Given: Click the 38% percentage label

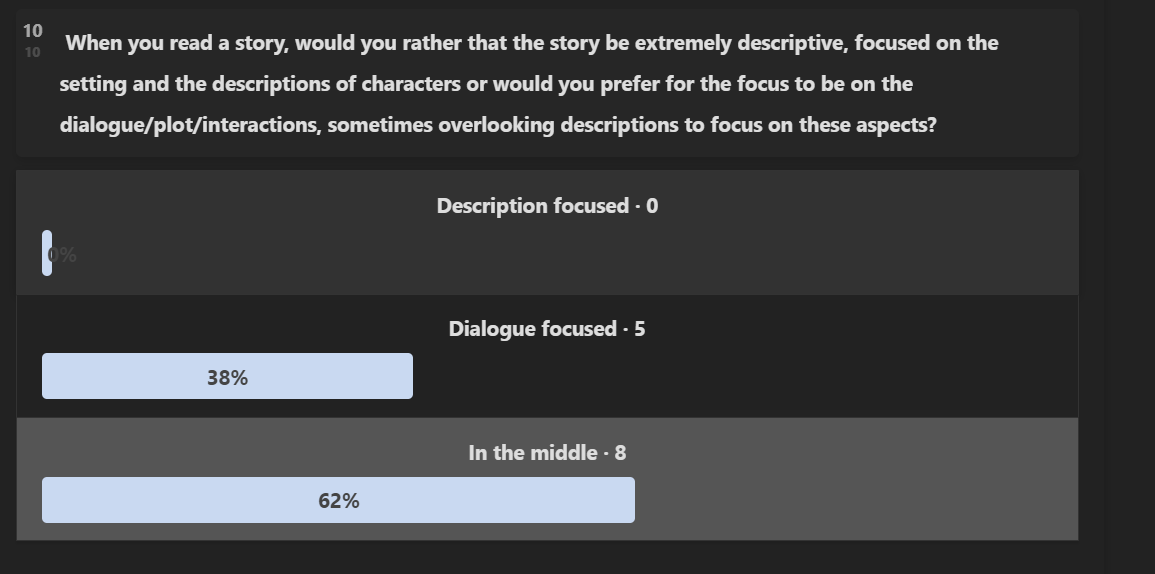Looking at the screenshot, I should click(x=227, y=378).
